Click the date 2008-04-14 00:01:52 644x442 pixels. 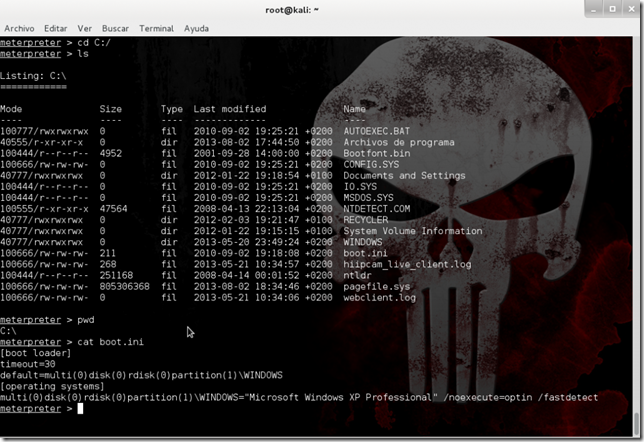click(246, 275)
